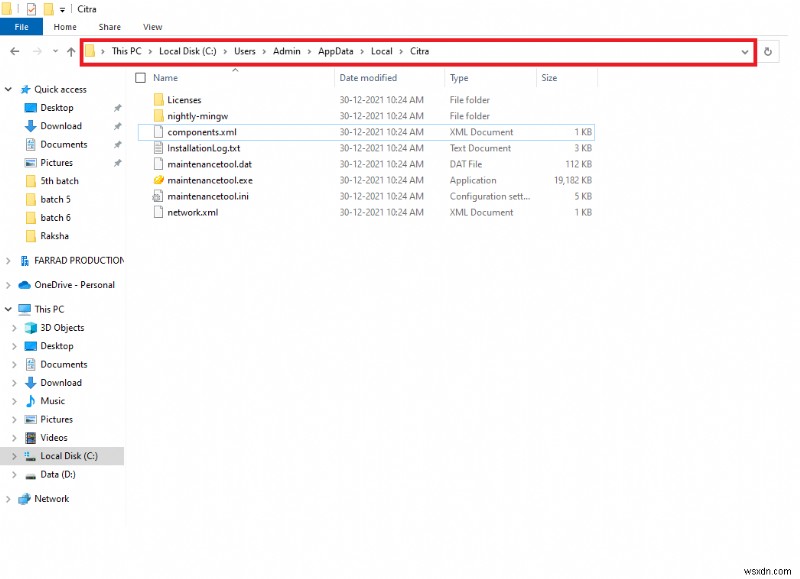
Task: Expand the Network tree node
Action: point(8,499)
